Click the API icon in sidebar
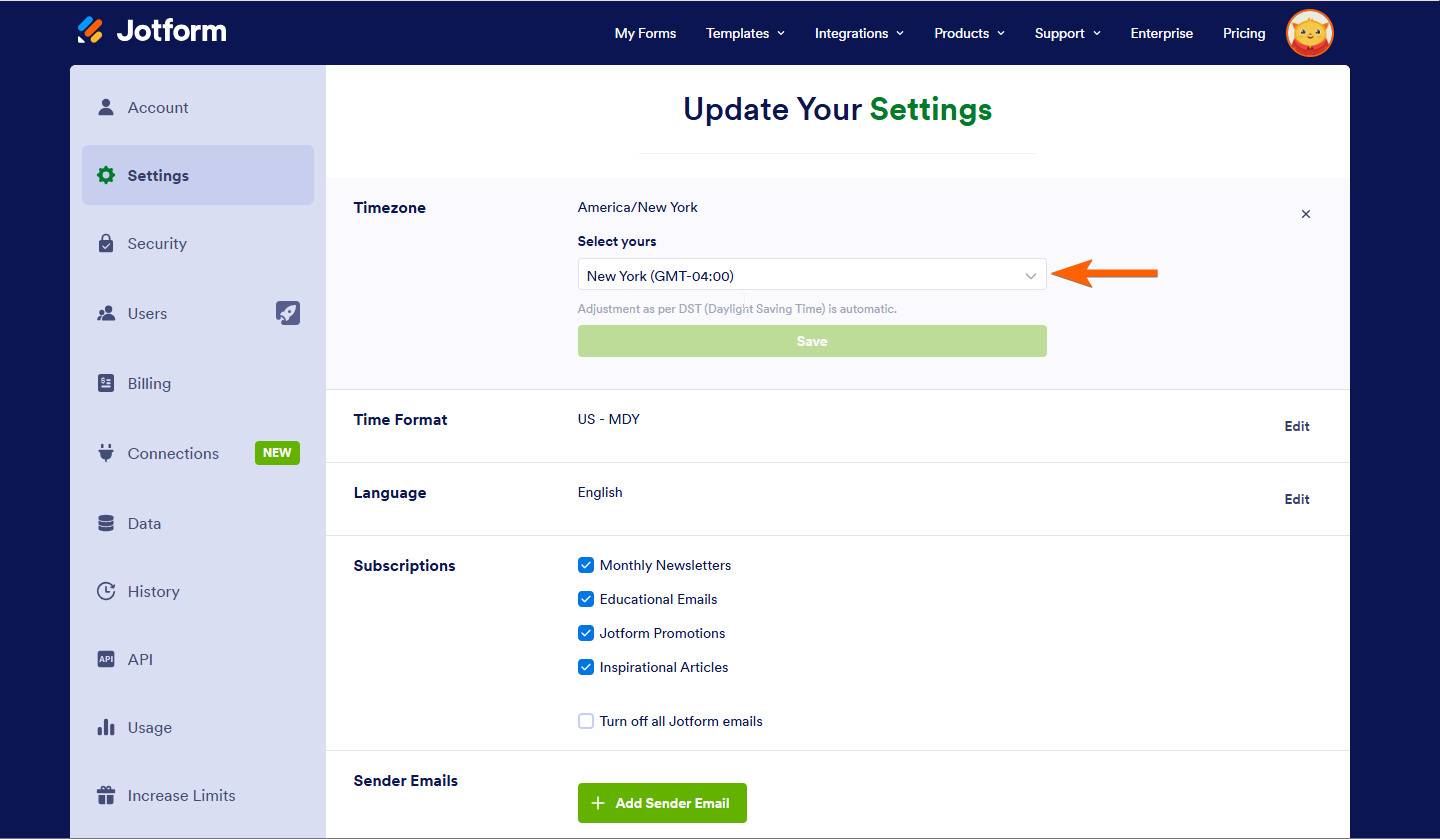 click(x=106, y=659)
